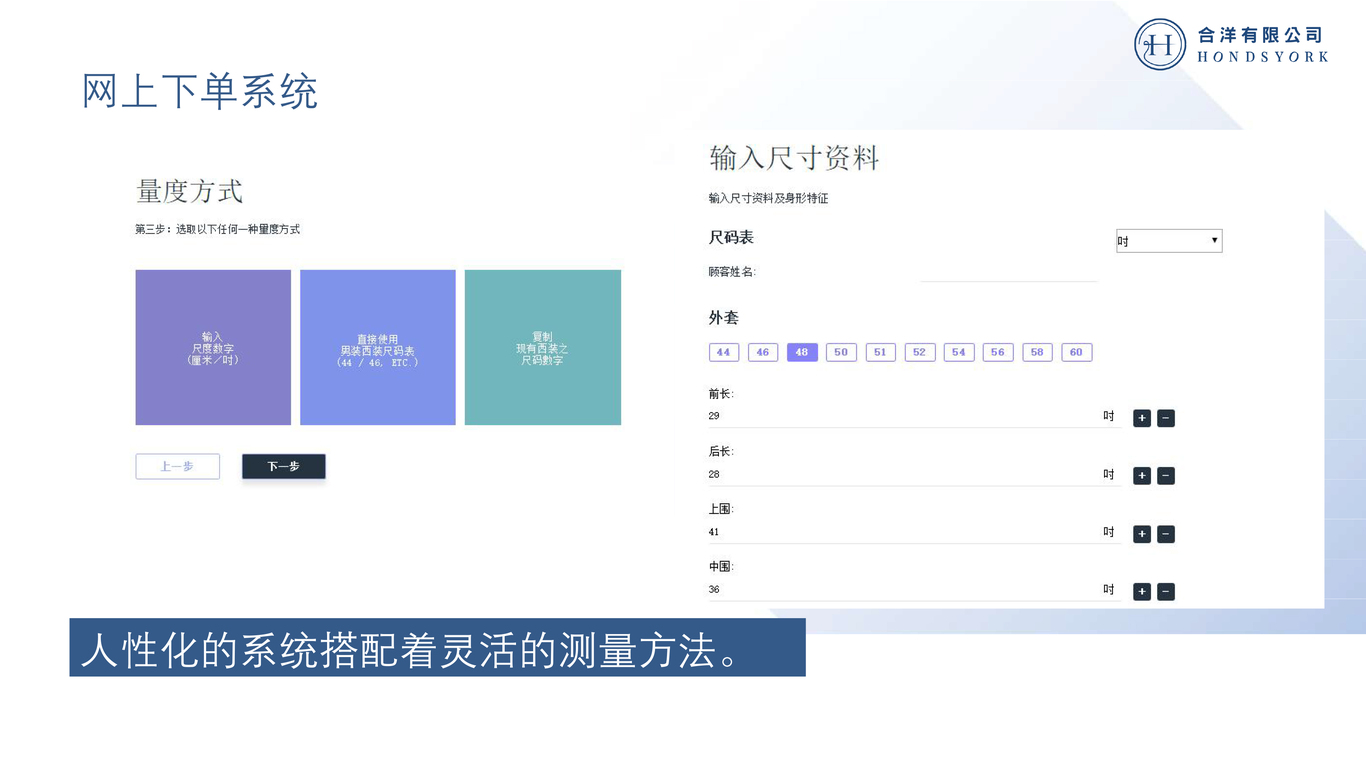
Task: Select jacket size 60
Action: [x=1076, y=352]
